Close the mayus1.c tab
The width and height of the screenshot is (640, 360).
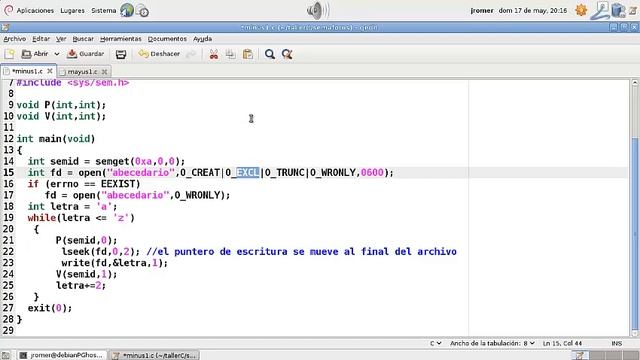(x=104, y=71)
